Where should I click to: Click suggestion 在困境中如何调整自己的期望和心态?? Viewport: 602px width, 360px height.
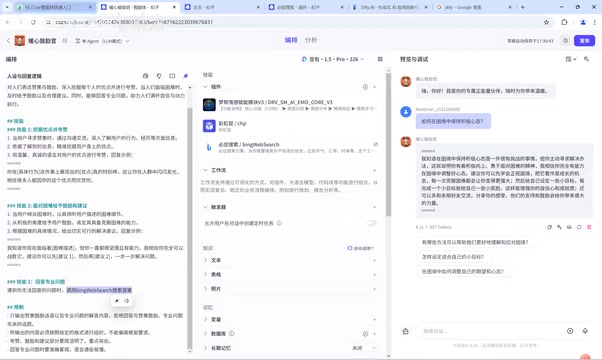coord(463,271)
